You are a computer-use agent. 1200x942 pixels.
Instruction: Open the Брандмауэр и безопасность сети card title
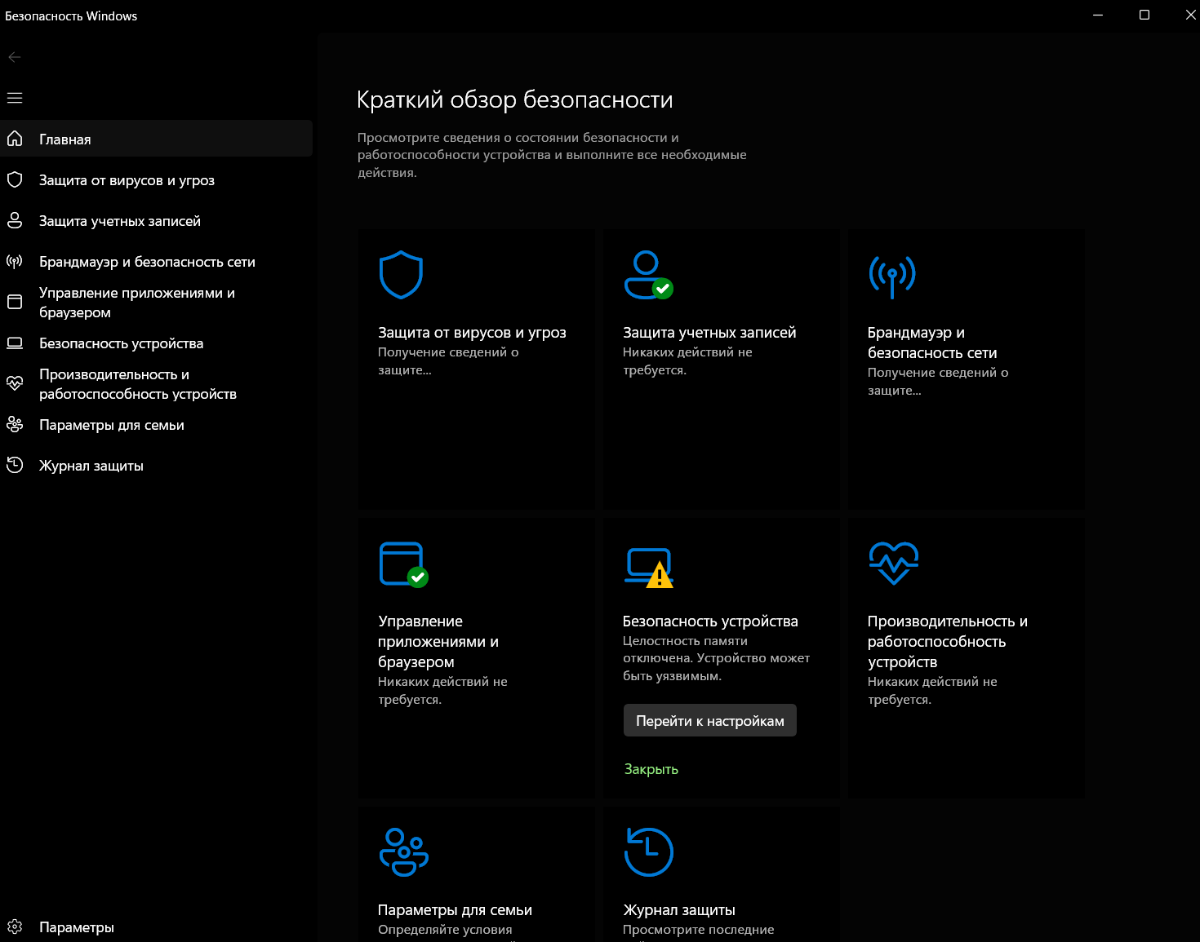(932, 342)
